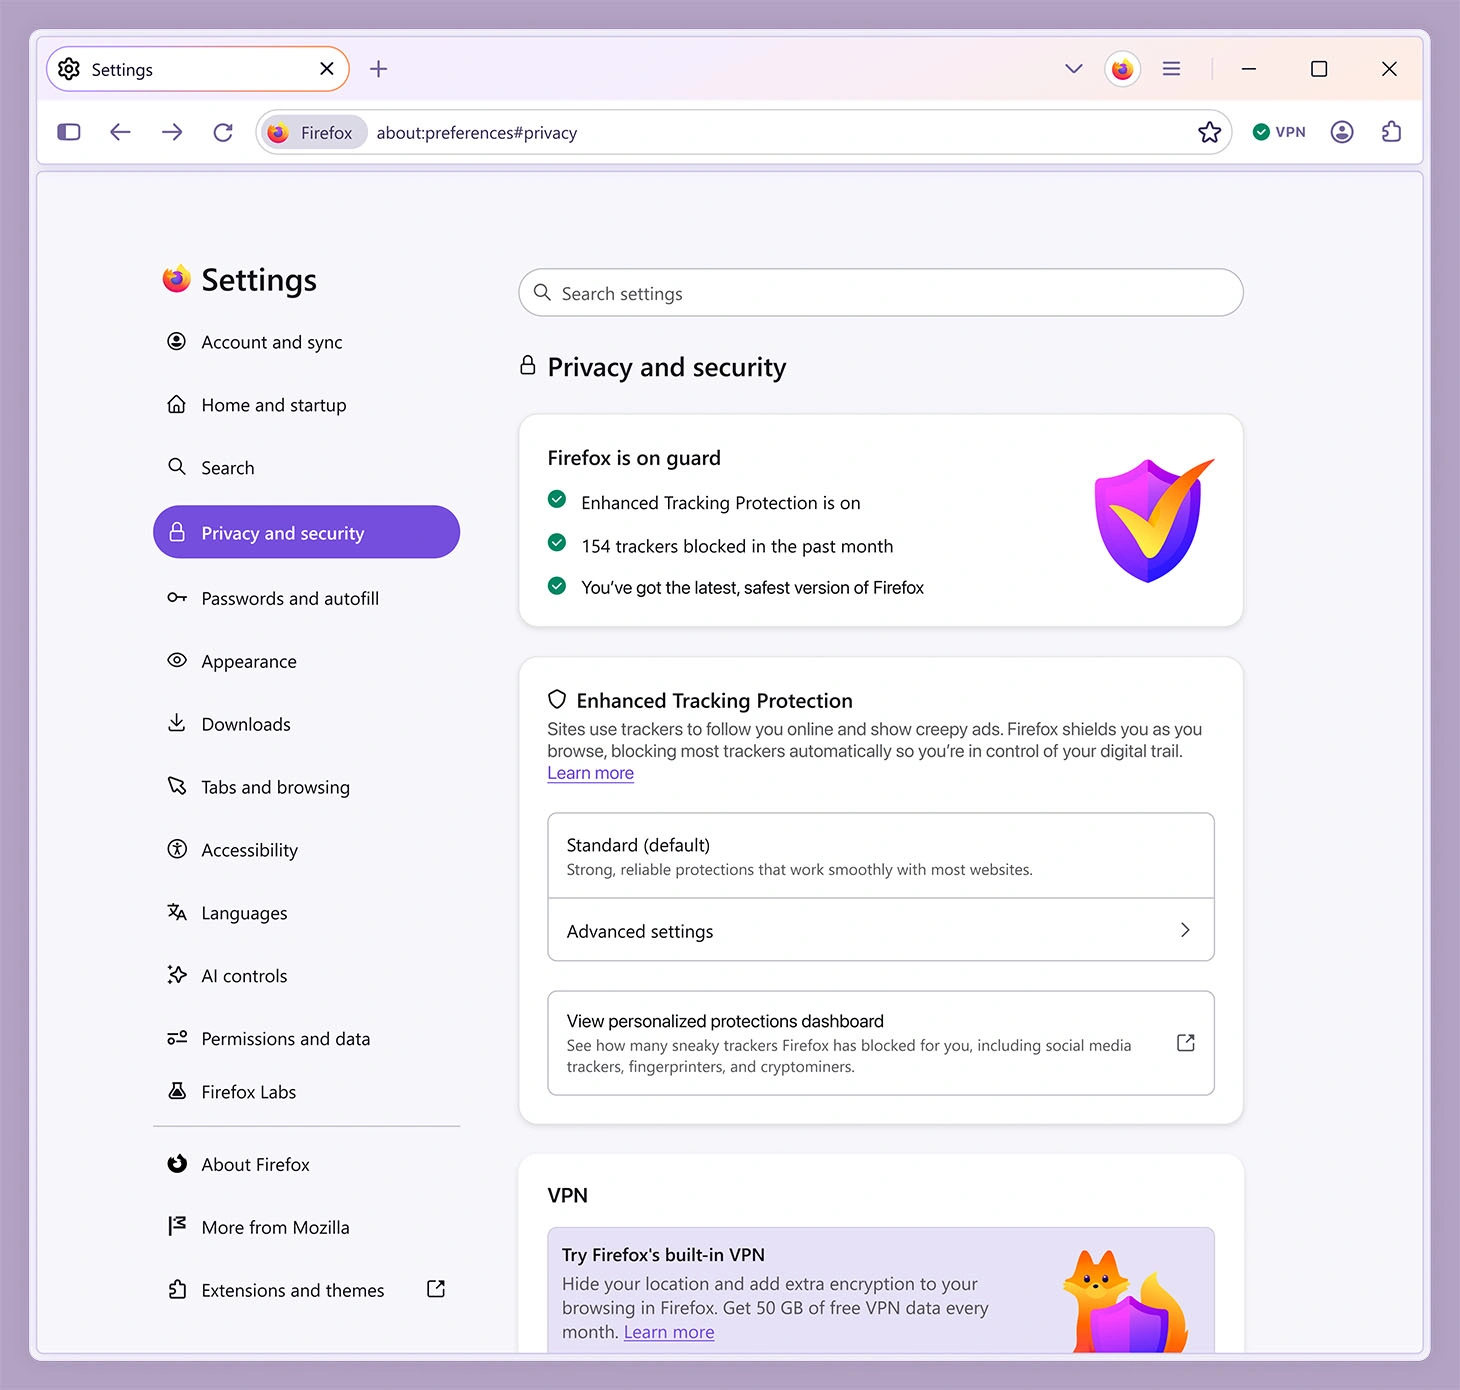Select the Settings tab
Screen dimensions: 1460x1390
[198, 69]
